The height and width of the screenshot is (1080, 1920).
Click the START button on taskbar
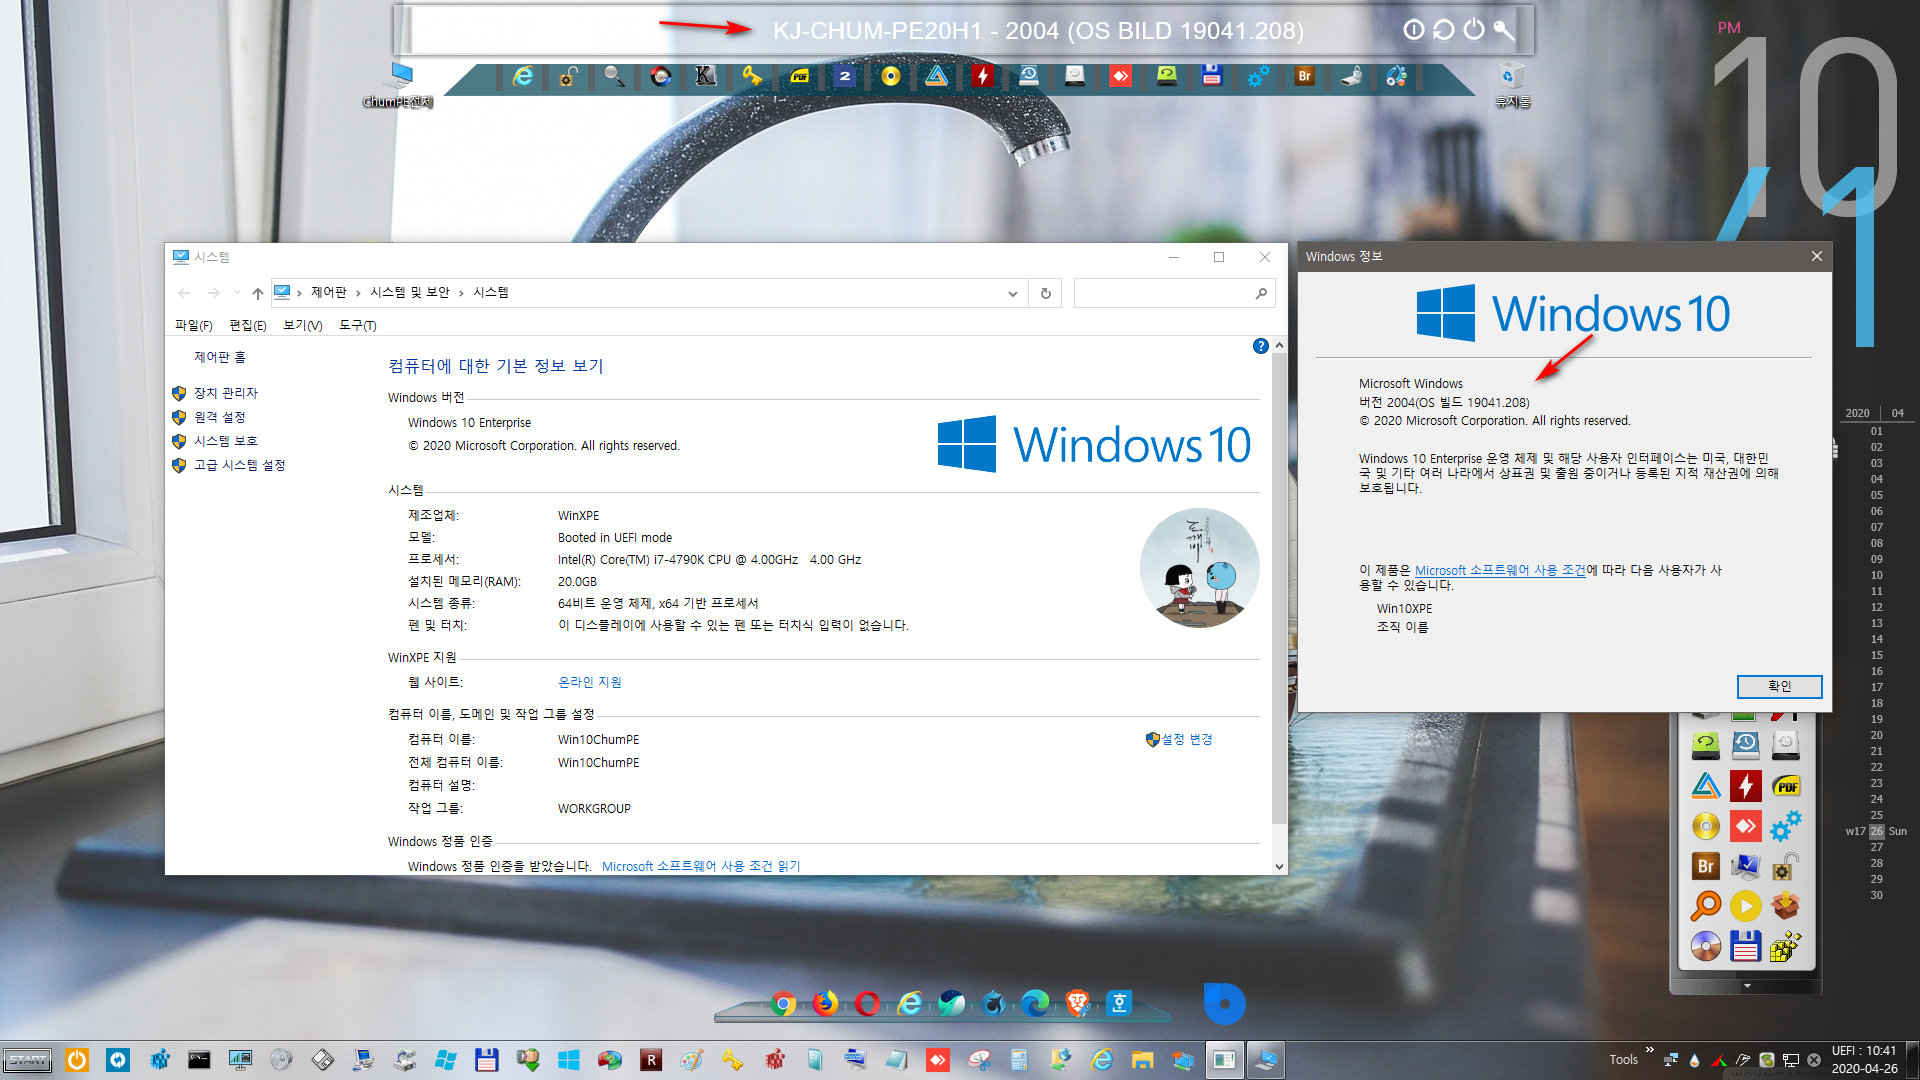[x=28, y=1059]
